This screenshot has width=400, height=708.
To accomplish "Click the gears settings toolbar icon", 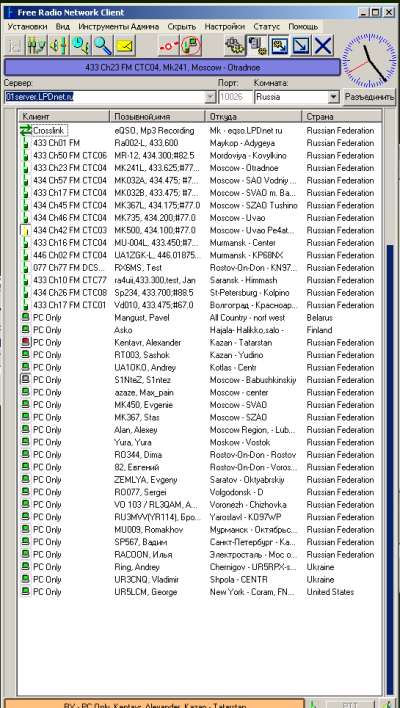I will click(235, 46).
